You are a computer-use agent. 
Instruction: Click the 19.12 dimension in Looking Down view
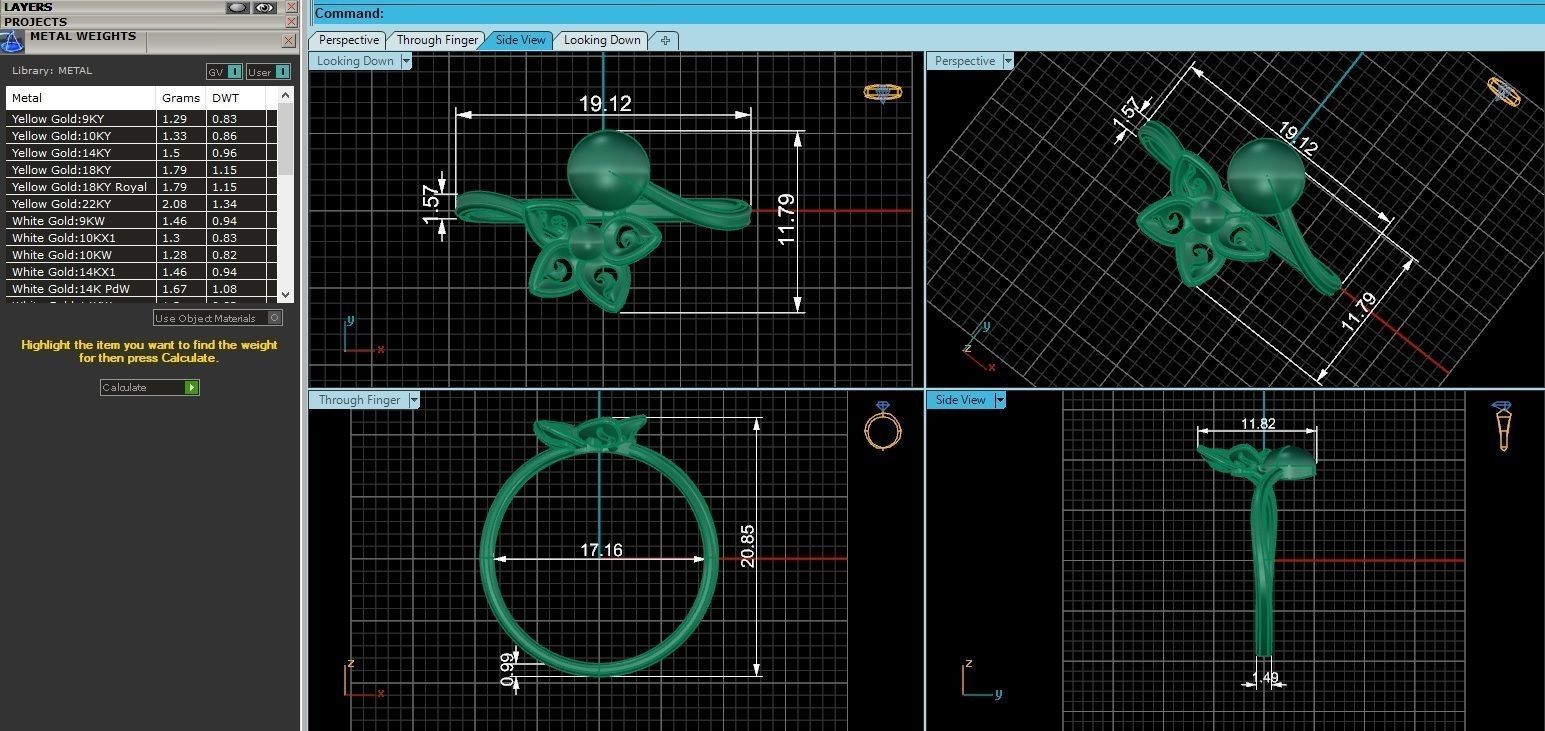[x=605, y=104]
